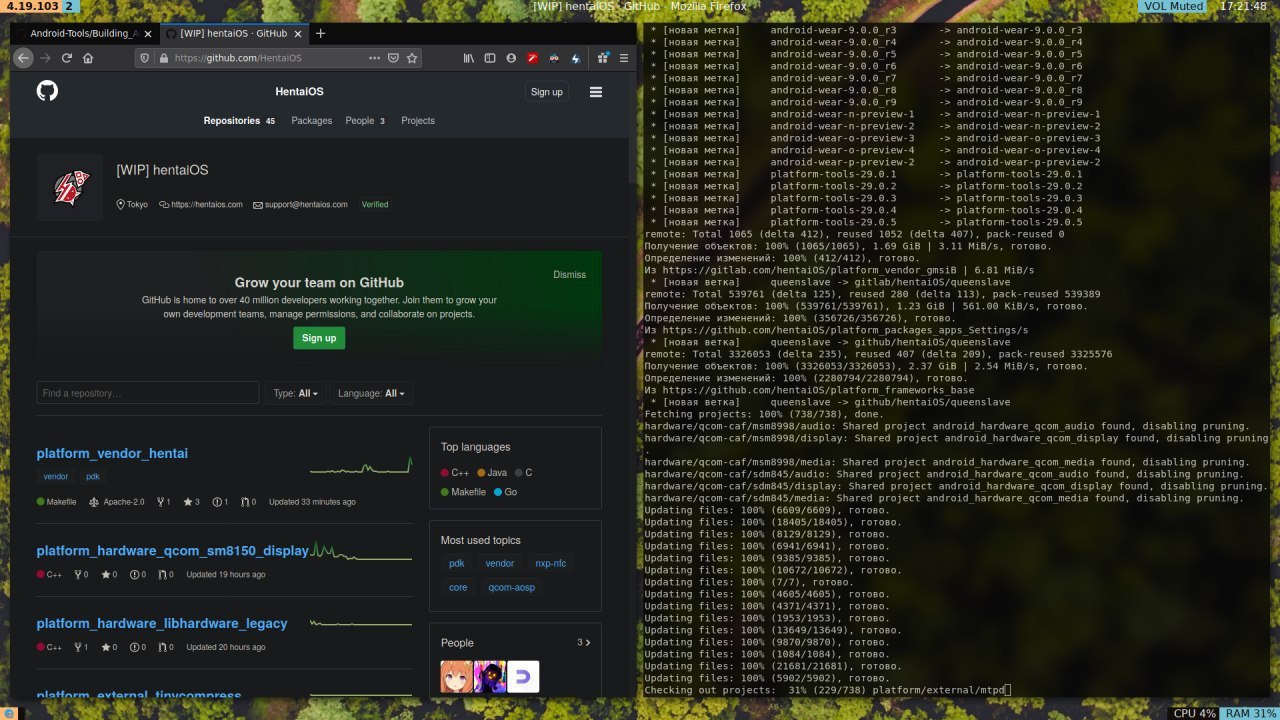1280x720 pixels.
Task: Select the Repositories tab
Action: point(239,121)
